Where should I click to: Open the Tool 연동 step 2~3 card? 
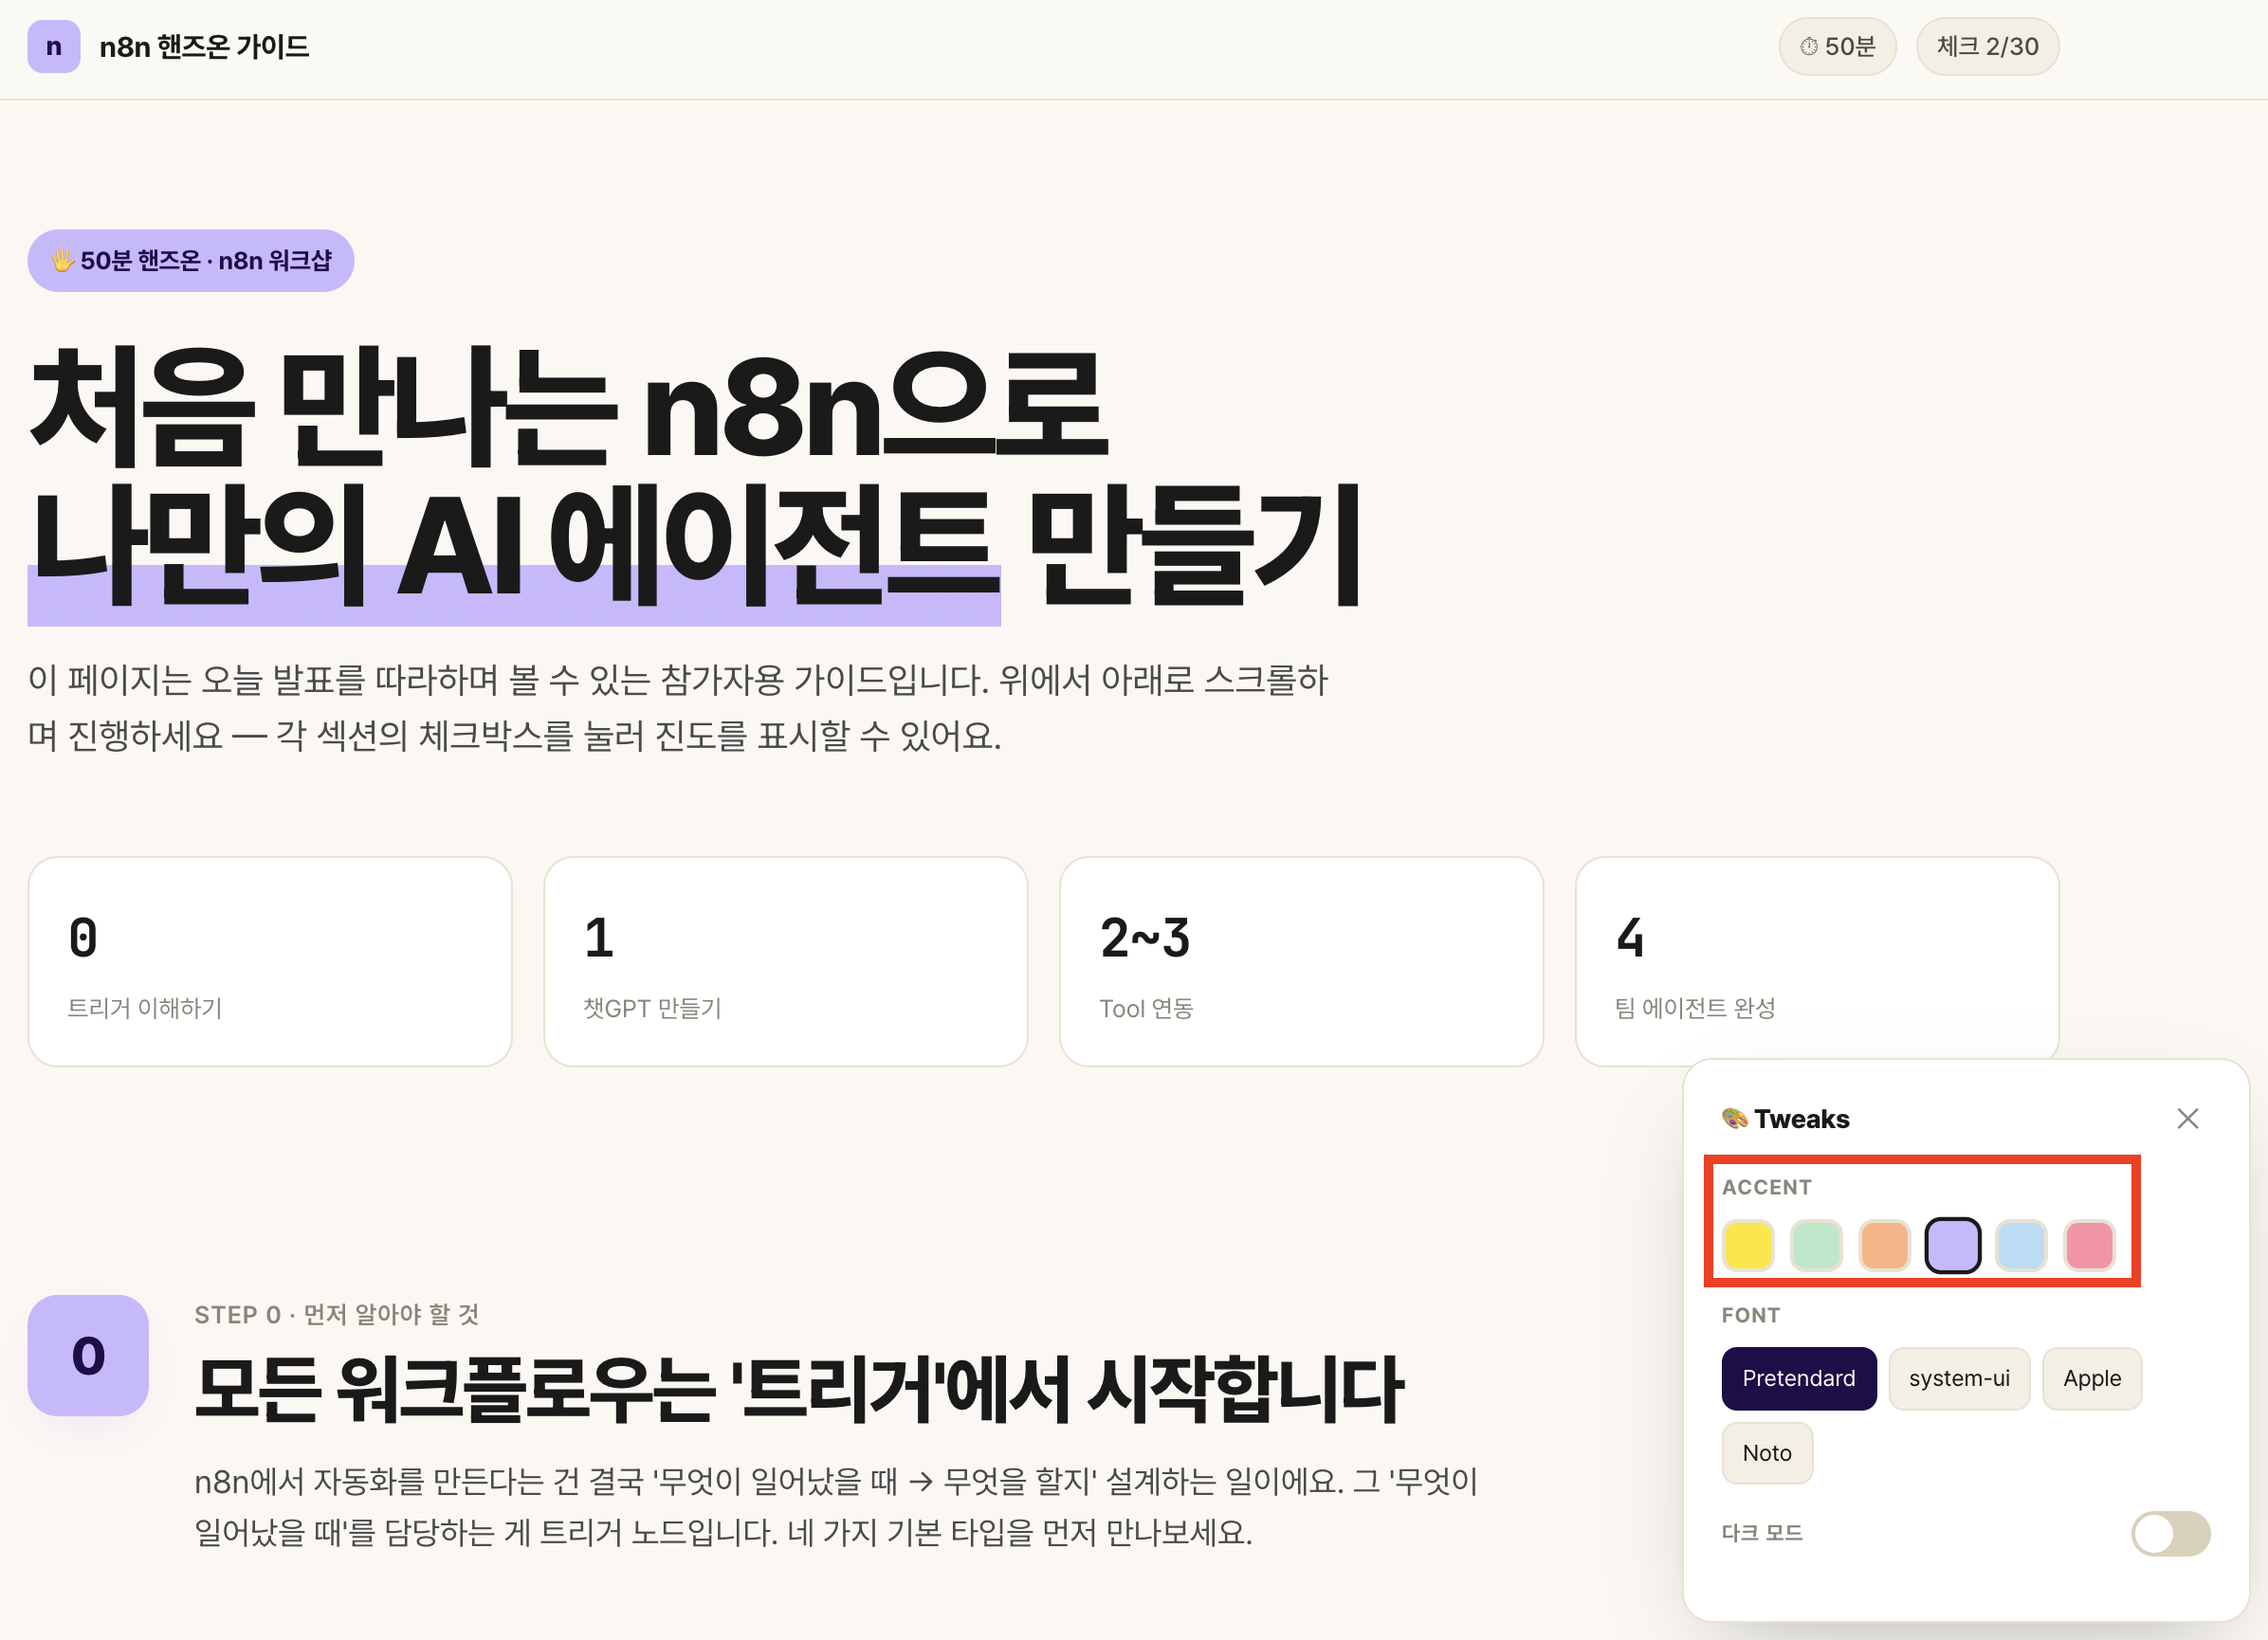[x=1301, y=961]
